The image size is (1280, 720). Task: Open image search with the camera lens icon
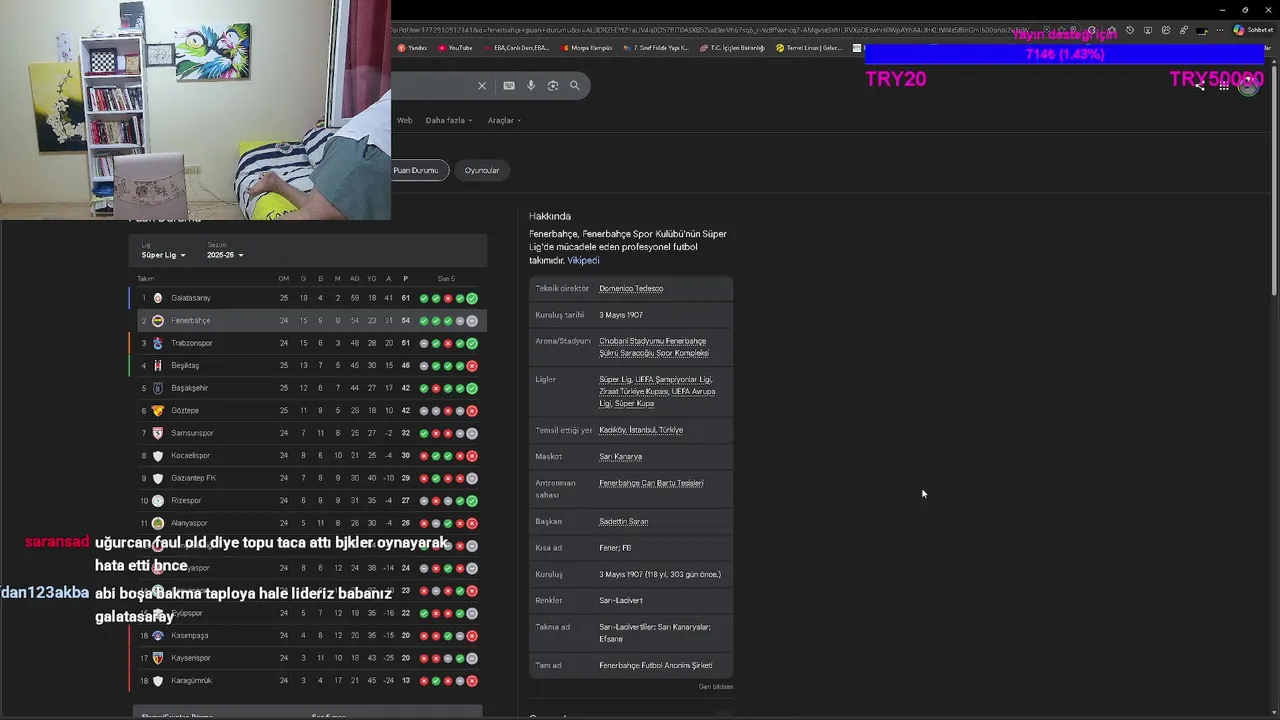[x=553, y=86]
